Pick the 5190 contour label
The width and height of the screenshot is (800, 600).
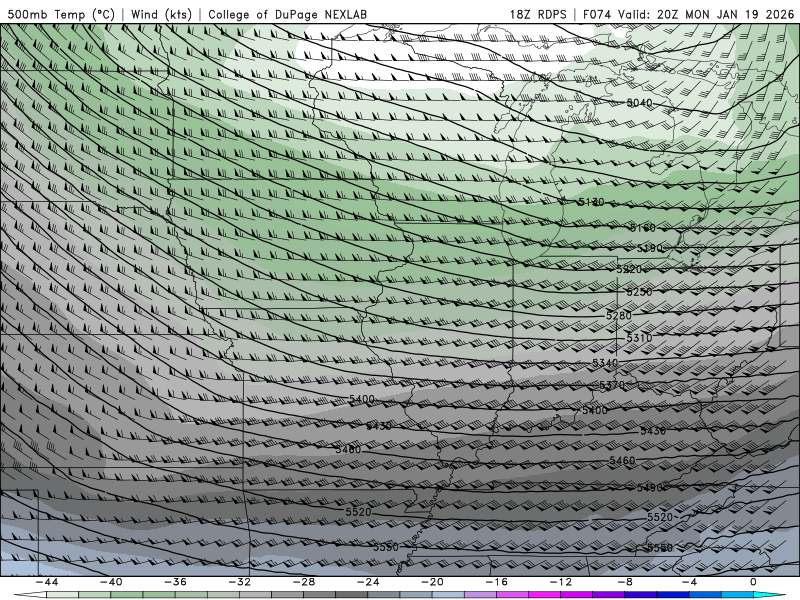point(650,248)
